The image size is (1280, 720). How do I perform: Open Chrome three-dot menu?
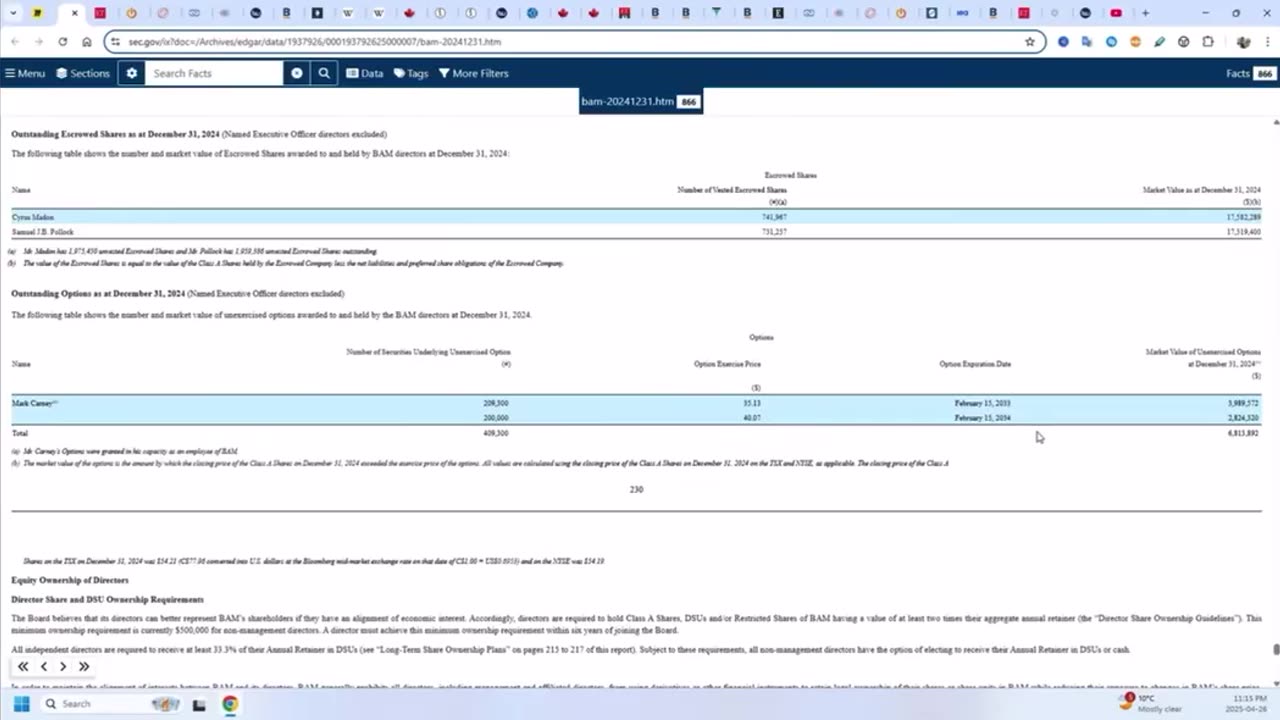coord(1268,42)
